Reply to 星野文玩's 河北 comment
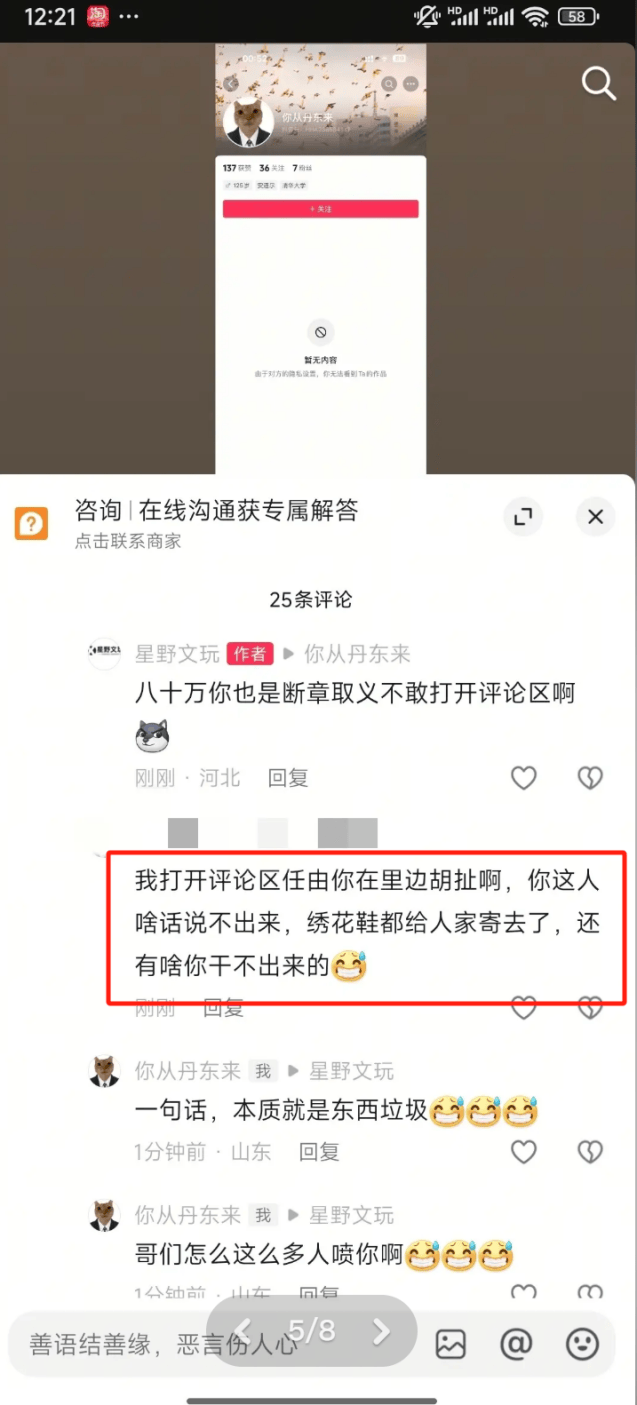Screen dimensions: 637x1405 tap(288, 778)
